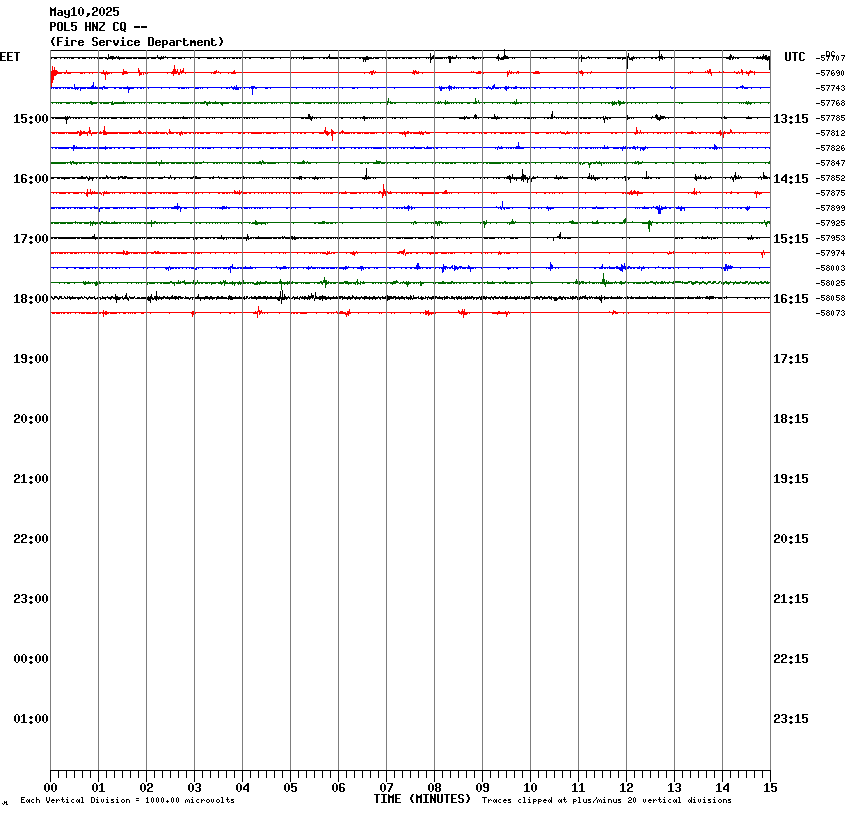850x814 pixels.
Task: Click the 21:15 UTC time label
Action: tap(790, 599)
